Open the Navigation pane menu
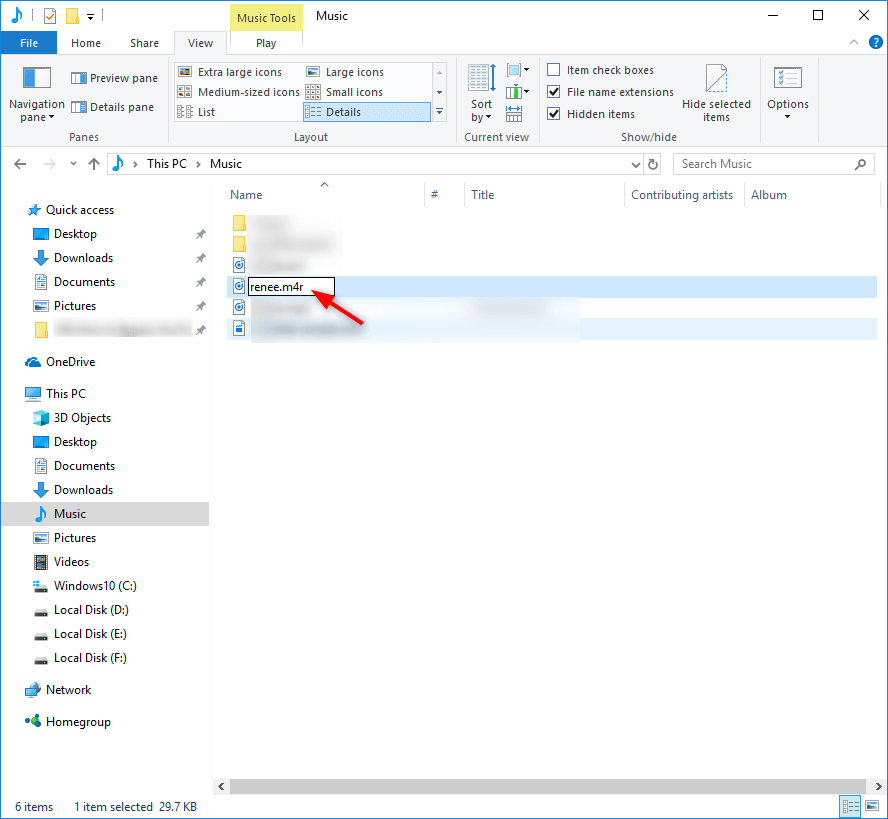The height and width of the screenshot is (819, 888). coord(37,95)
